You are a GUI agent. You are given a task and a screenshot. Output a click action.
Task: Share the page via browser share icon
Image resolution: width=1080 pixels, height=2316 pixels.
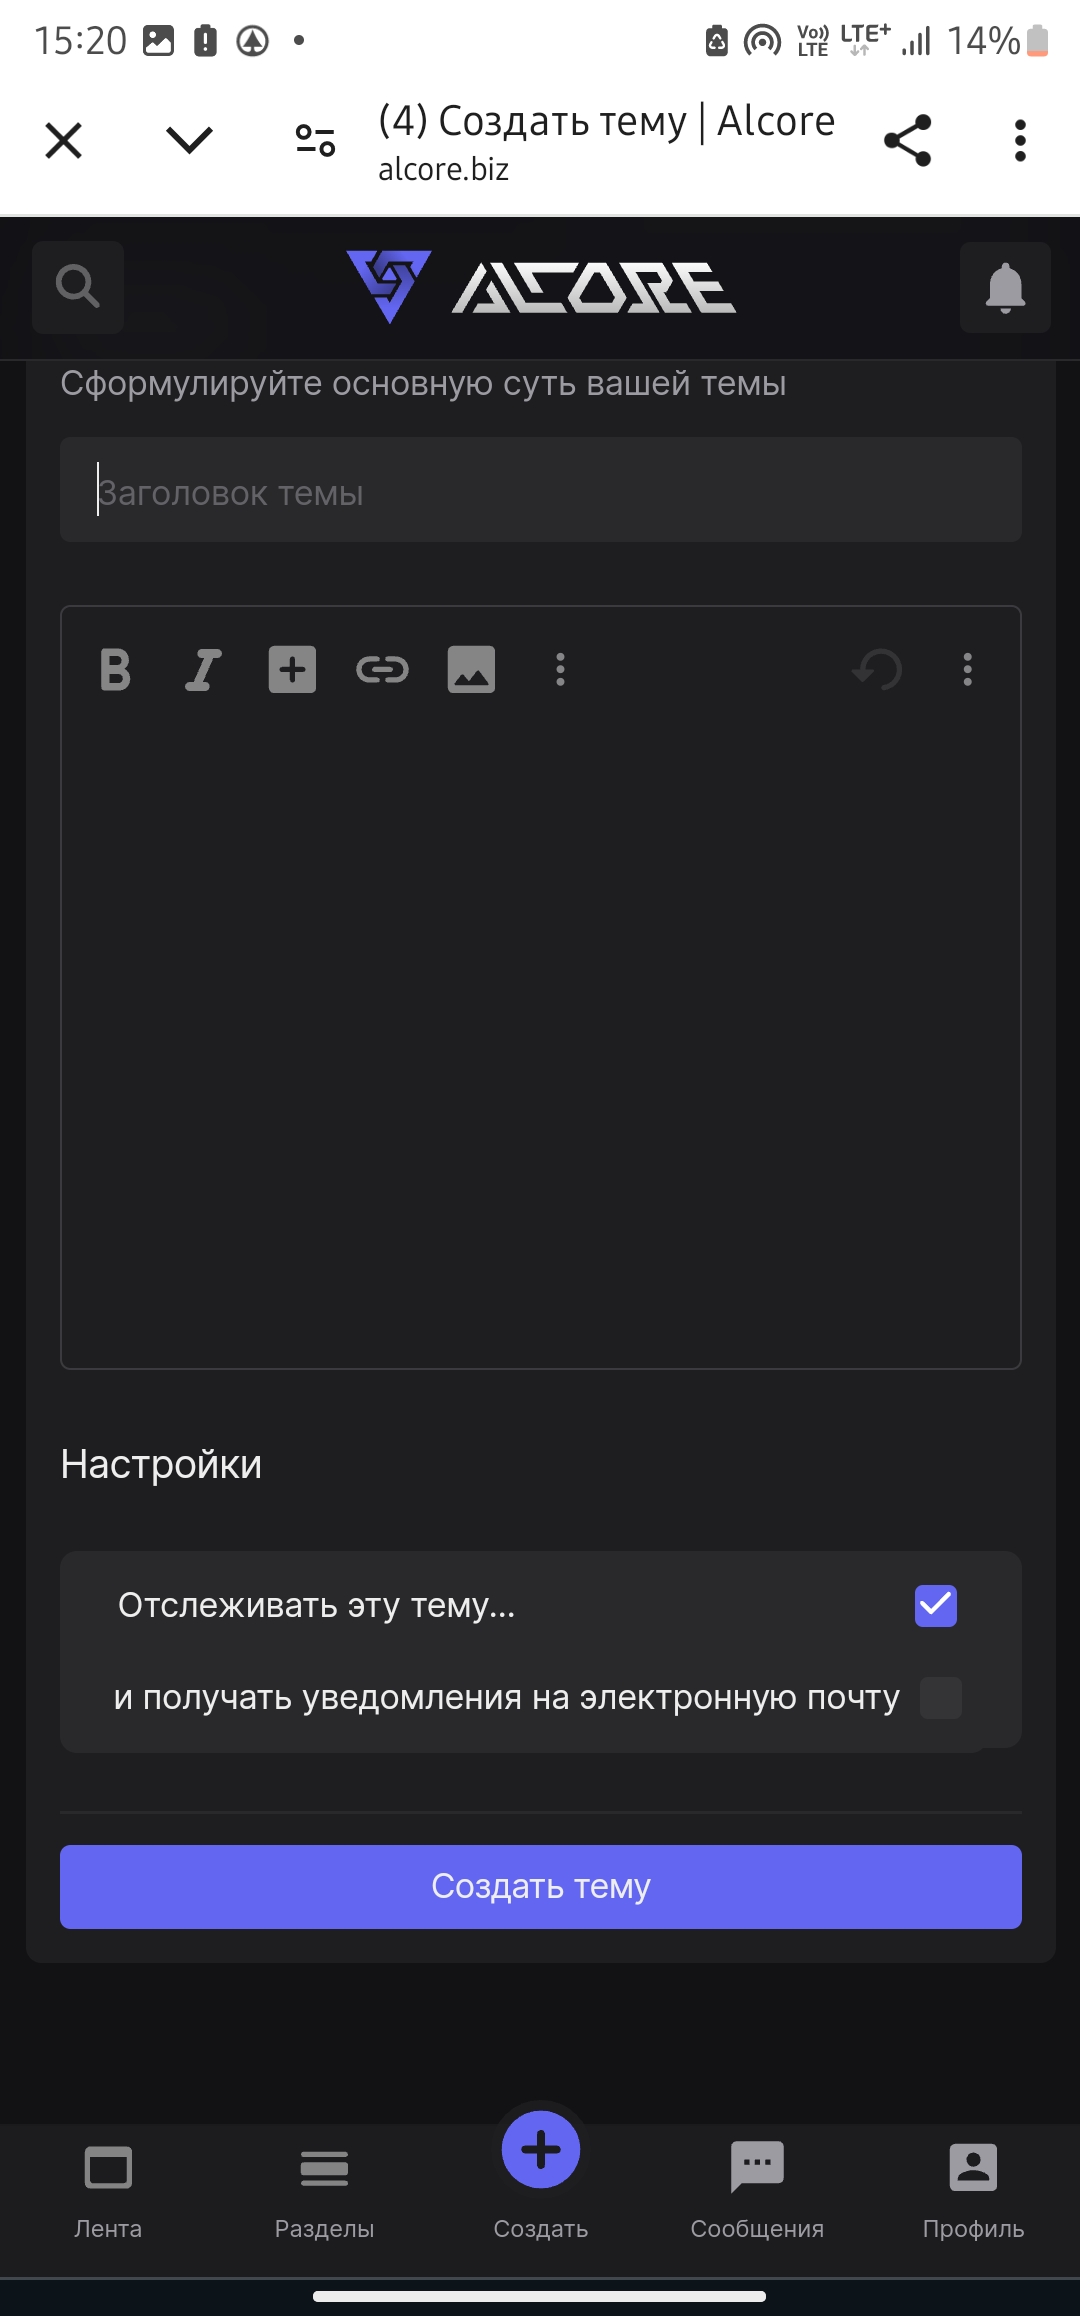tap(908, 140)
